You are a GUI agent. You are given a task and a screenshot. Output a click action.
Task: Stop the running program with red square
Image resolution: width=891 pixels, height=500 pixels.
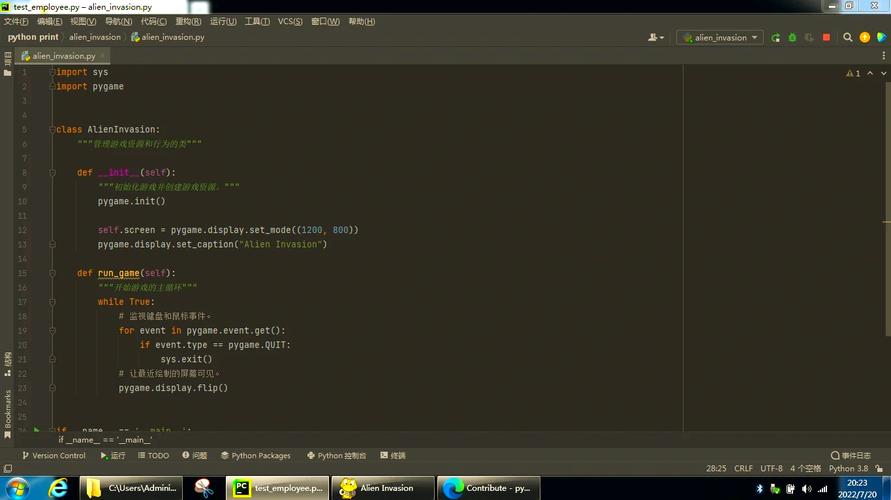point(826,37)
